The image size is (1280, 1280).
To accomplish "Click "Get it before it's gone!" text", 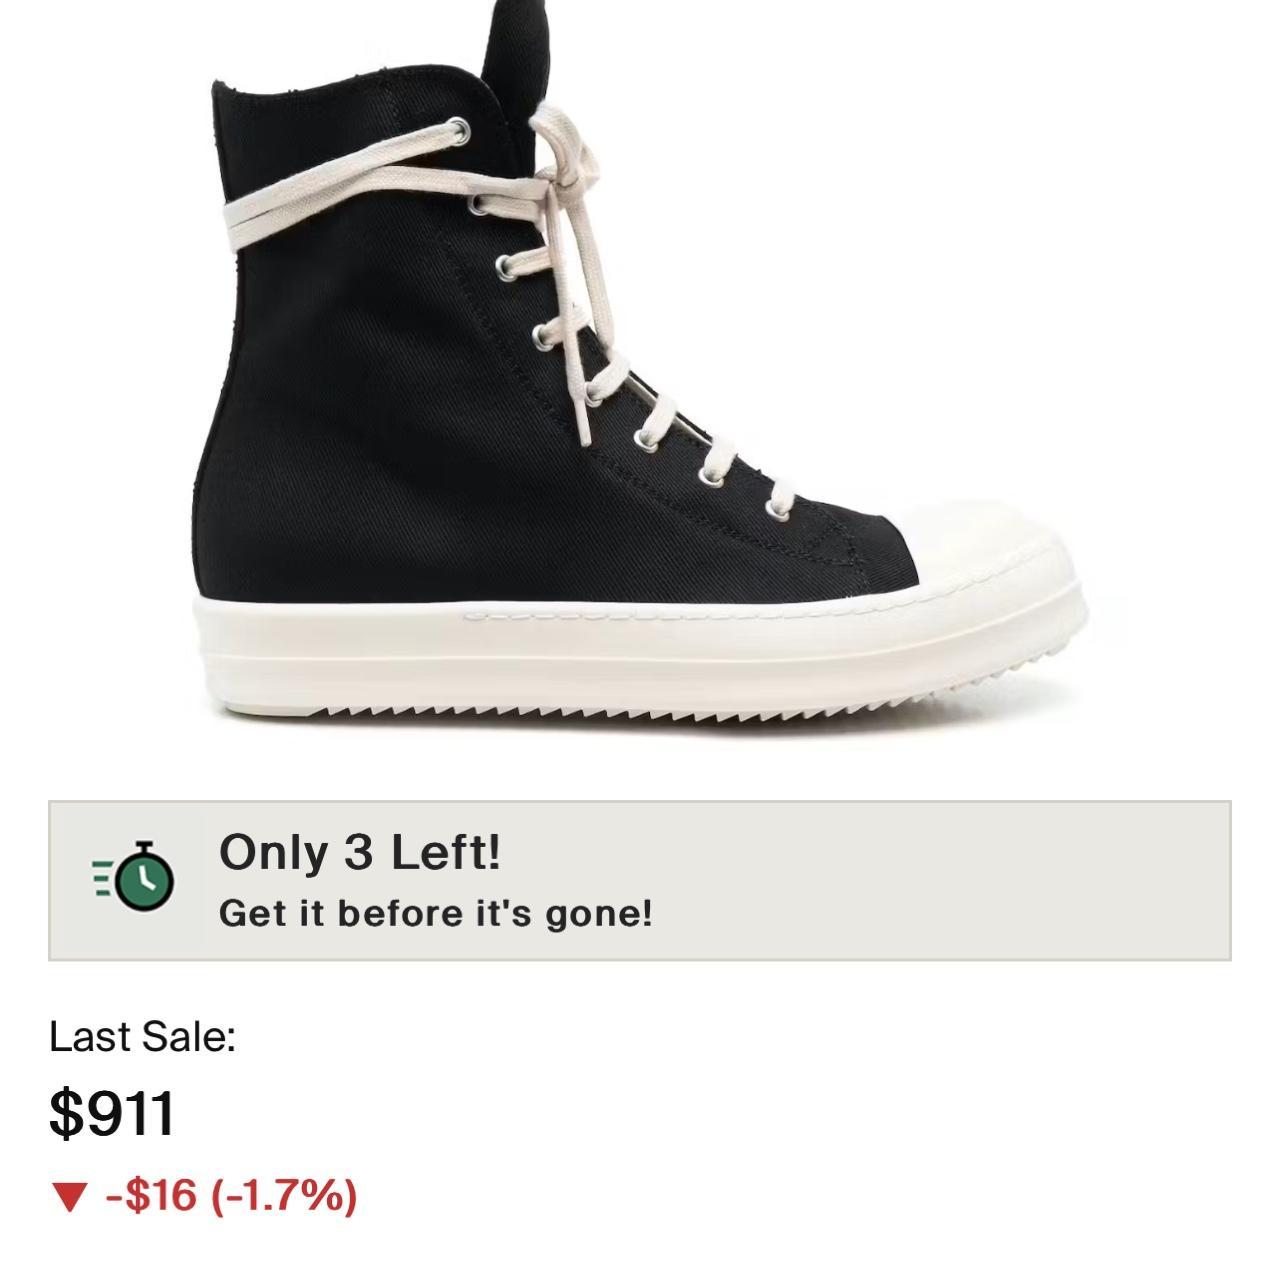I will coord(435,913).
